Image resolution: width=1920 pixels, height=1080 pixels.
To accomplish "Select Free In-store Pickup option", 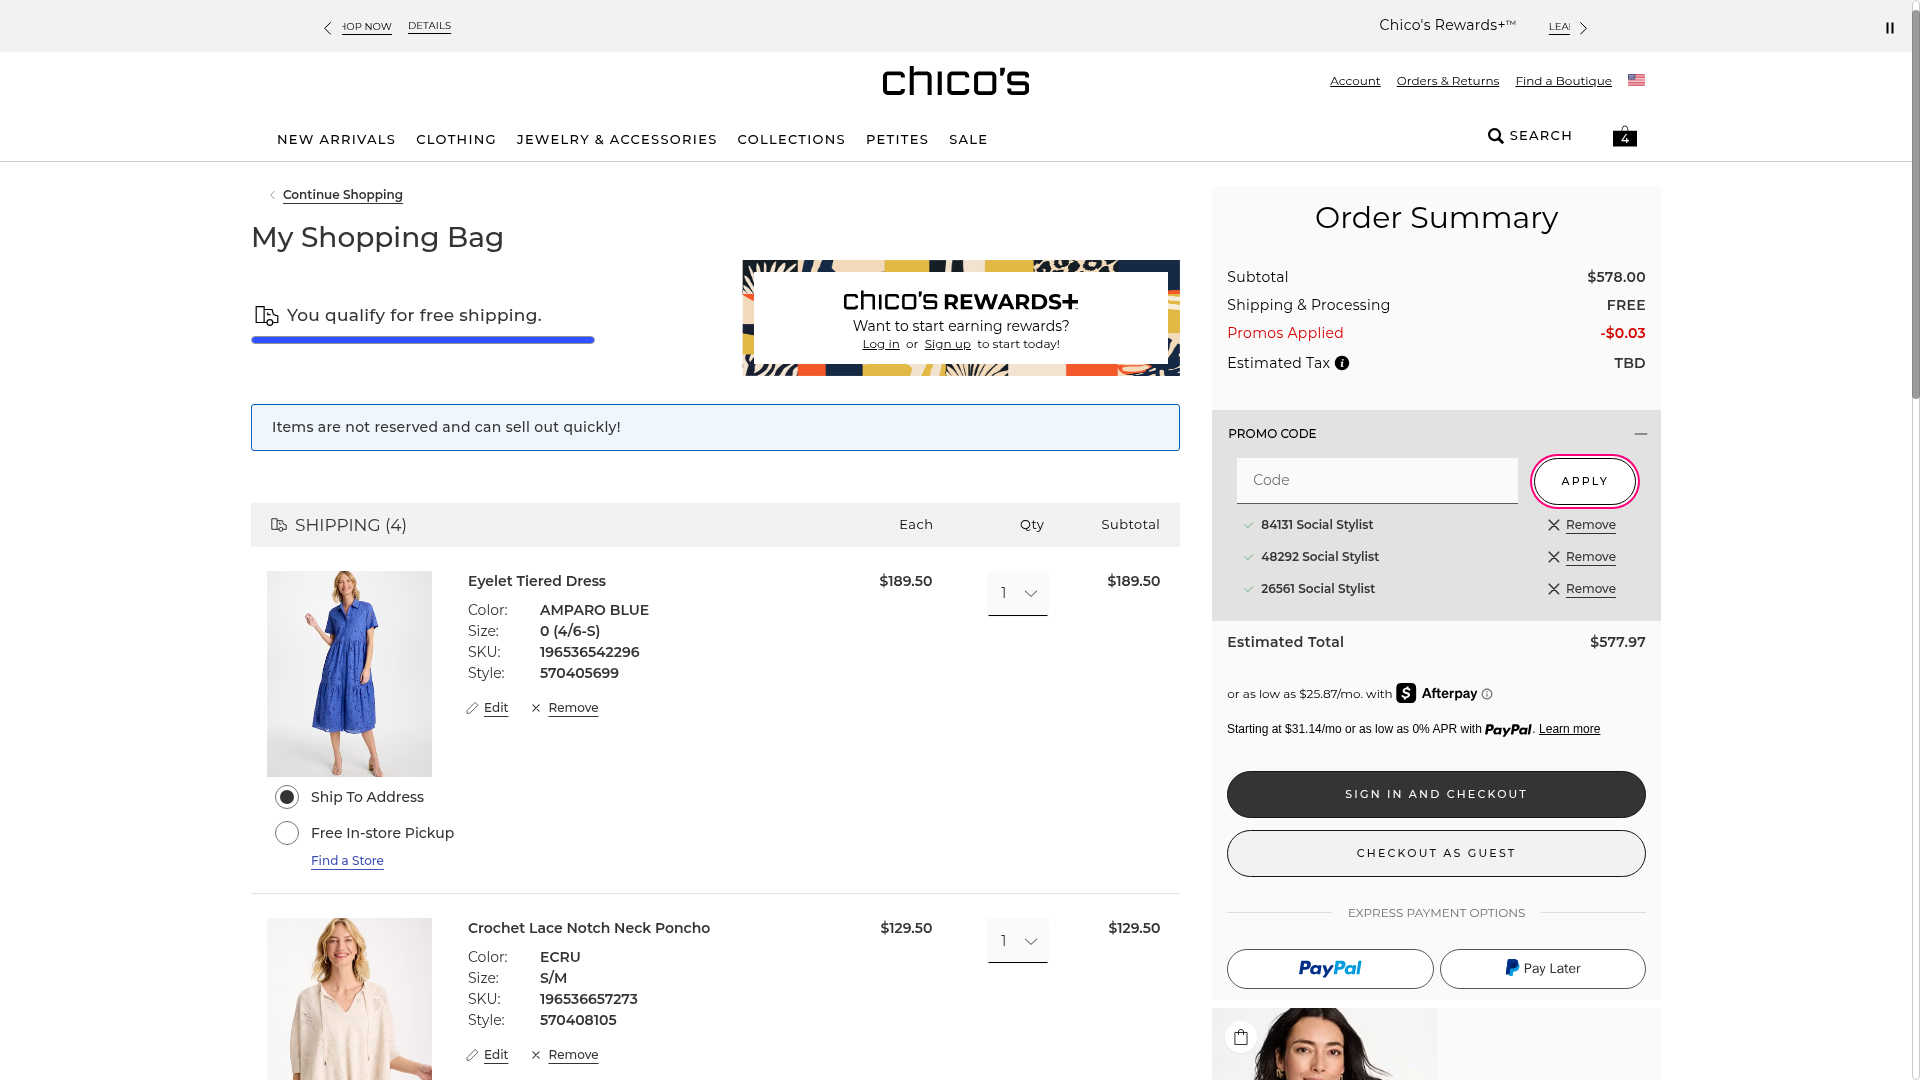I will tap(287, 833).
